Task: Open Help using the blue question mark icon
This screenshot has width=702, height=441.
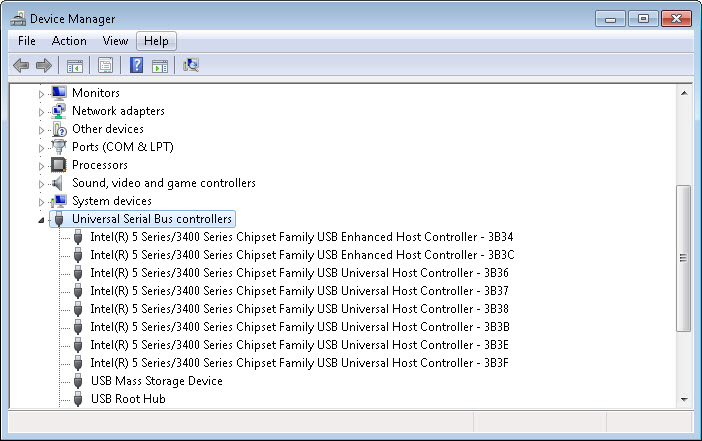Action: pos(137,65)
